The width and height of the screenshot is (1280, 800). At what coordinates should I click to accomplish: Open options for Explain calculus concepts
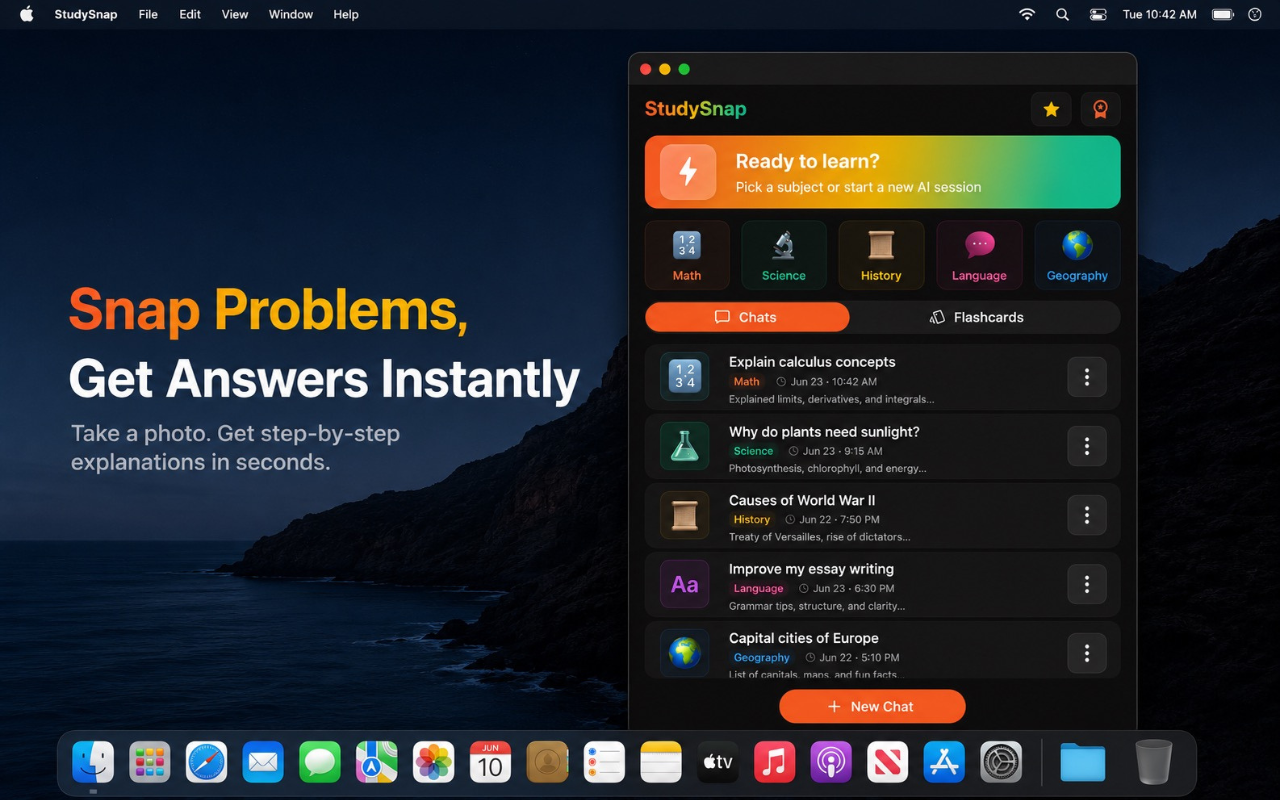1087,377
